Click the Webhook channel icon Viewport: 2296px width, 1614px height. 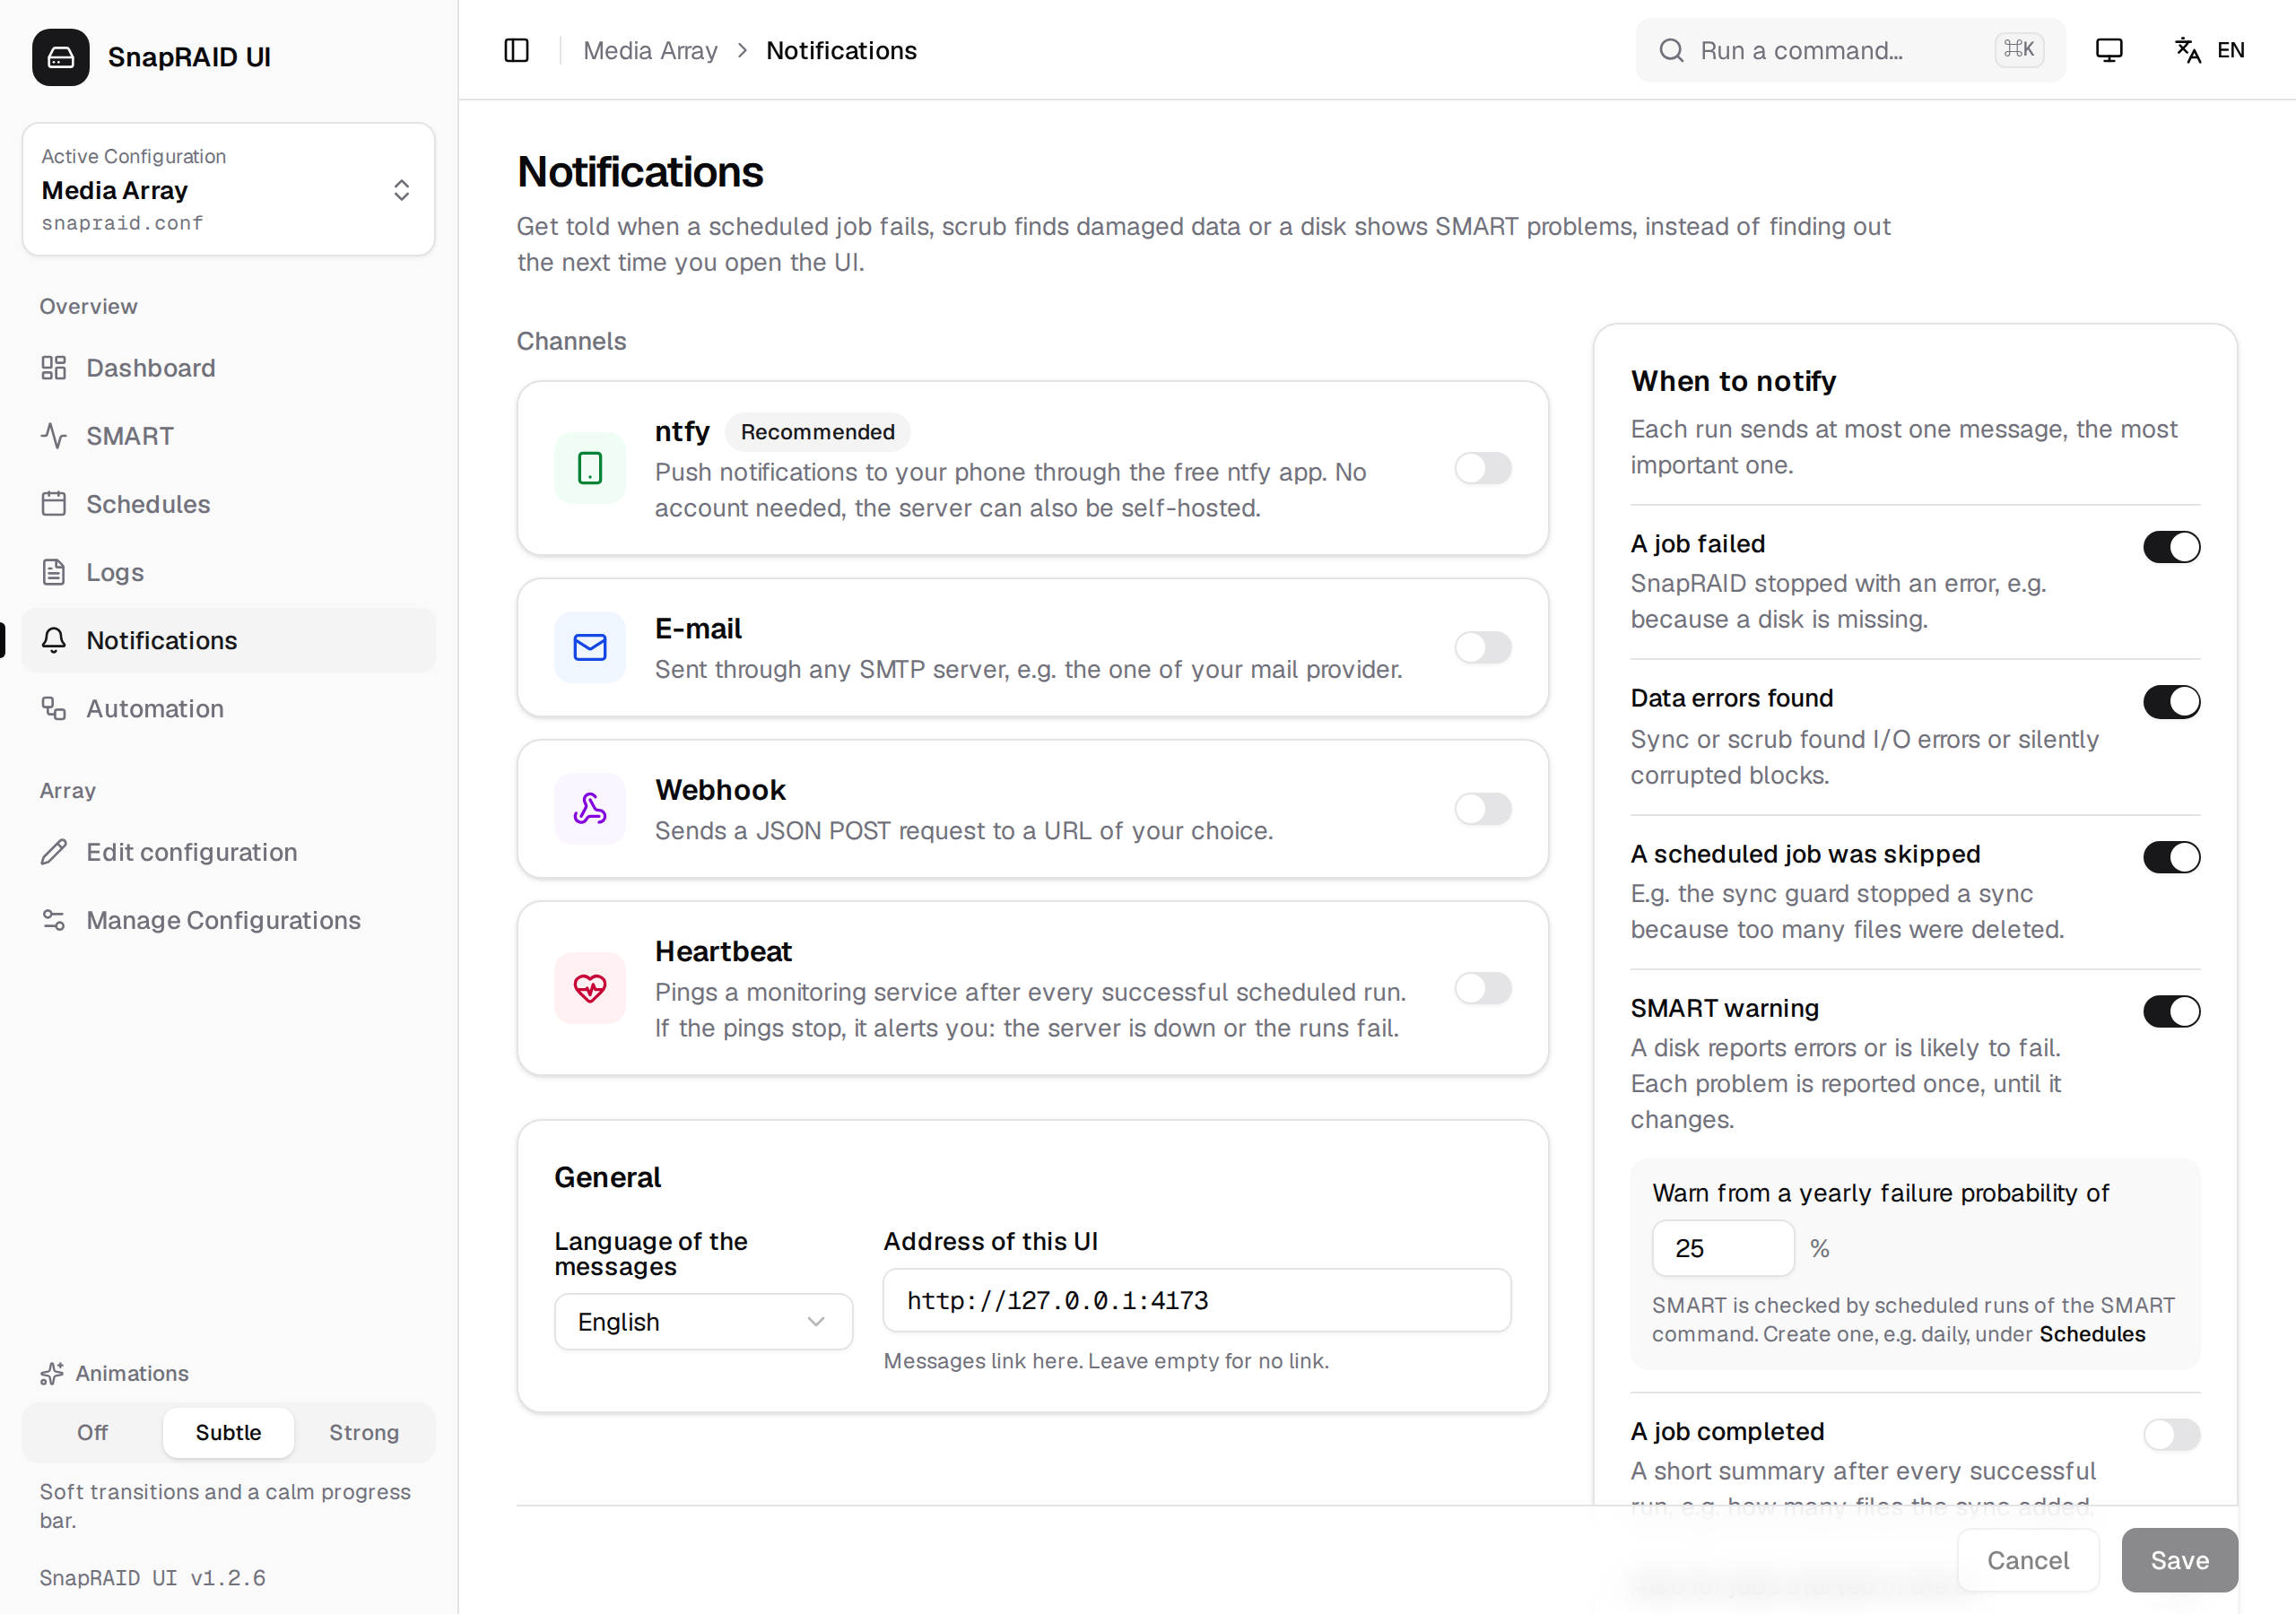(590, 809)
